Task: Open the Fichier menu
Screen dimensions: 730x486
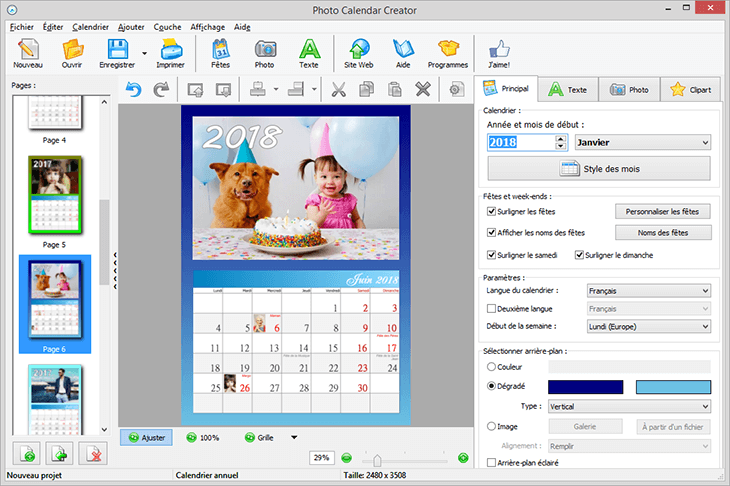Action: pyautogui.click(x=21, y=27)
